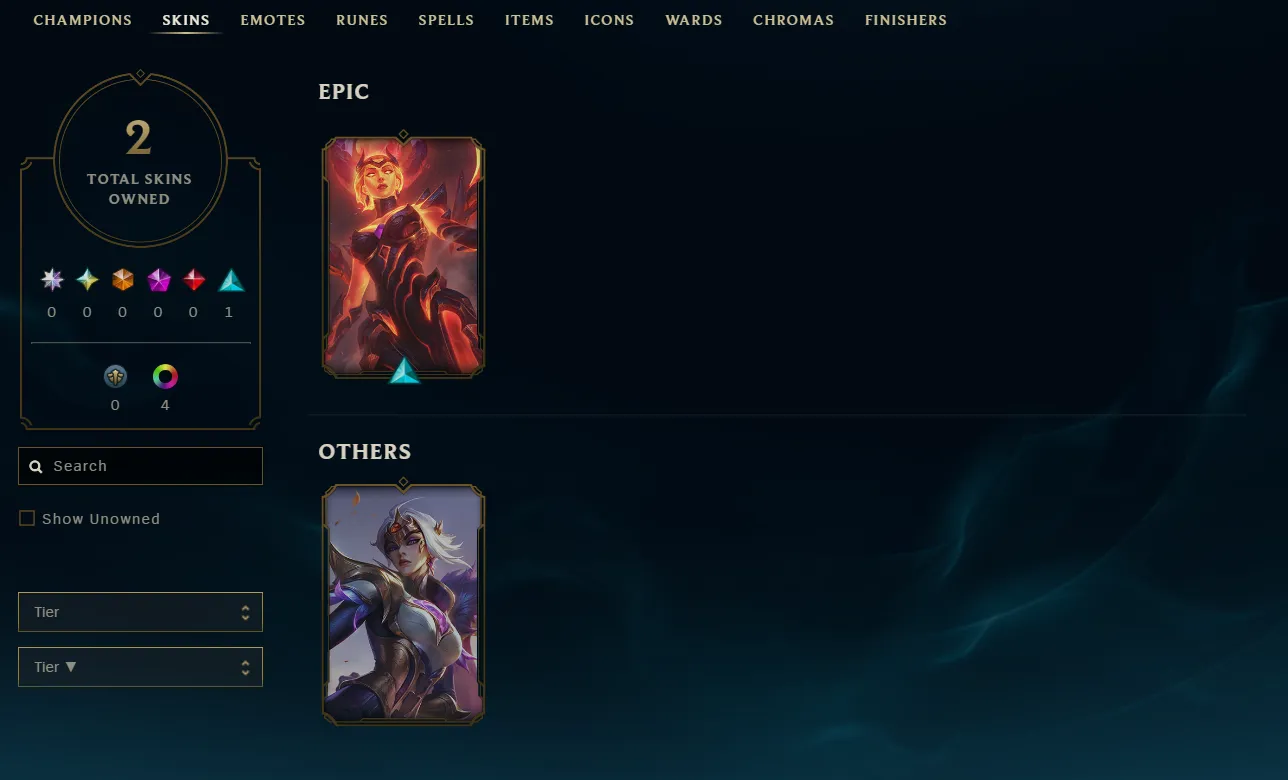Click the rainbow chroma color wheel
Screen dimensions: 1288x780
(165, 377)
